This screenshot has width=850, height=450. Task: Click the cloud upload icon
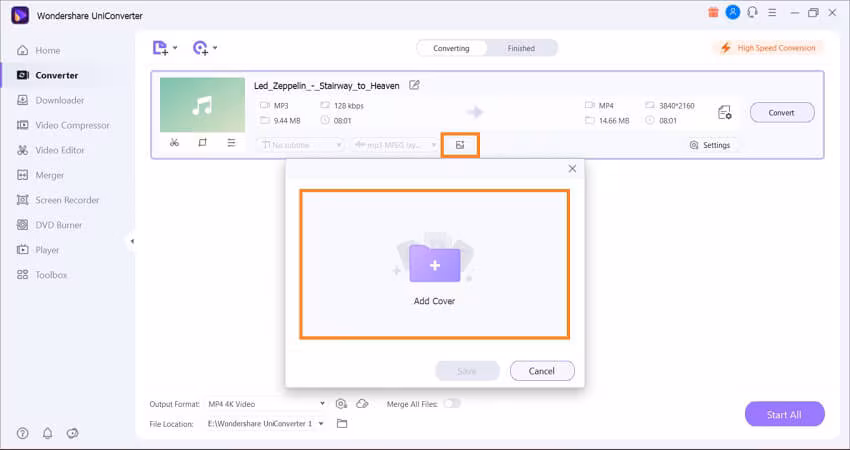(362, 404)
